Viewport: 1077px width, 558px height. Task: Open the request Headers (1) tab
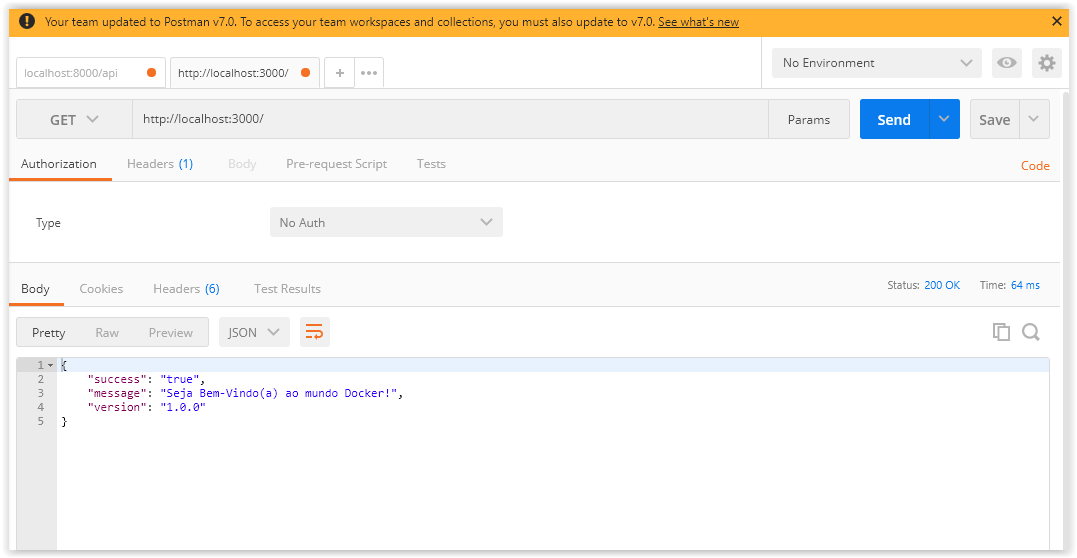tap(160, 164)
